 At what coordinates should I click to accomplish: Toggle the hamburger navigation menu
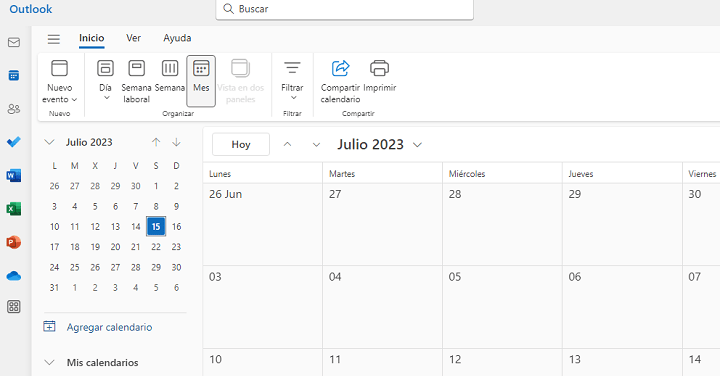(54, 39)
